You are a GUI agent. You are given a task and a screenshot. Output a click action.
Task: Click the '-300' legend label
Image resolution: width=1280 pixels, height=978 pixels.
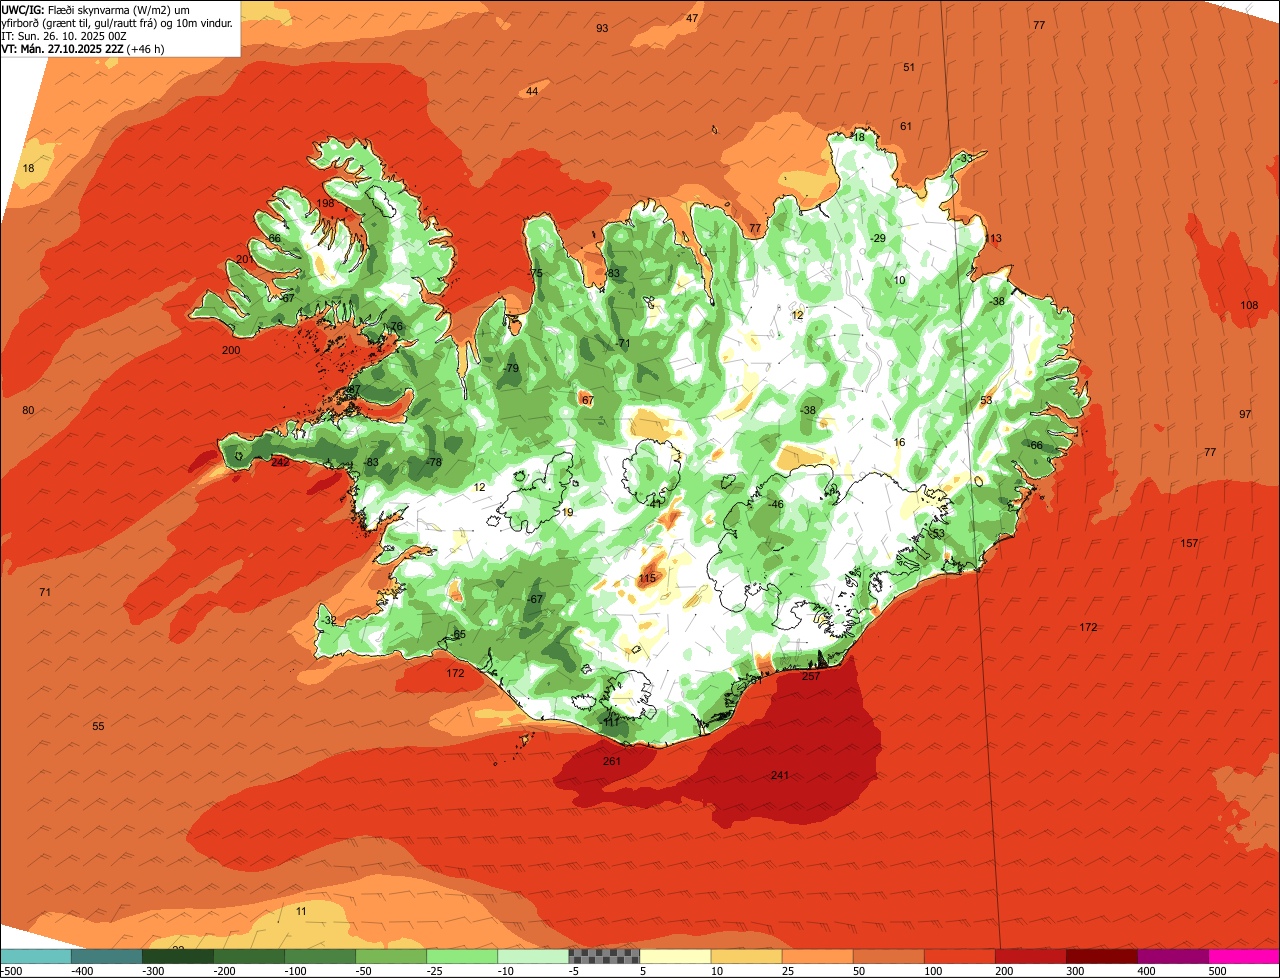(153, 971)
